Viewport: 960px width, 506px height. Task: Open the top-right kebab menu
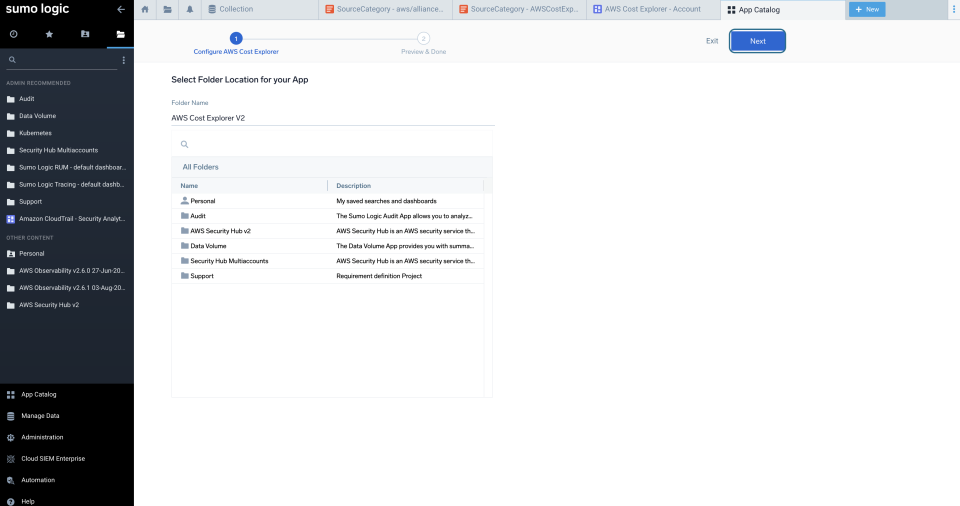[953, 9]
